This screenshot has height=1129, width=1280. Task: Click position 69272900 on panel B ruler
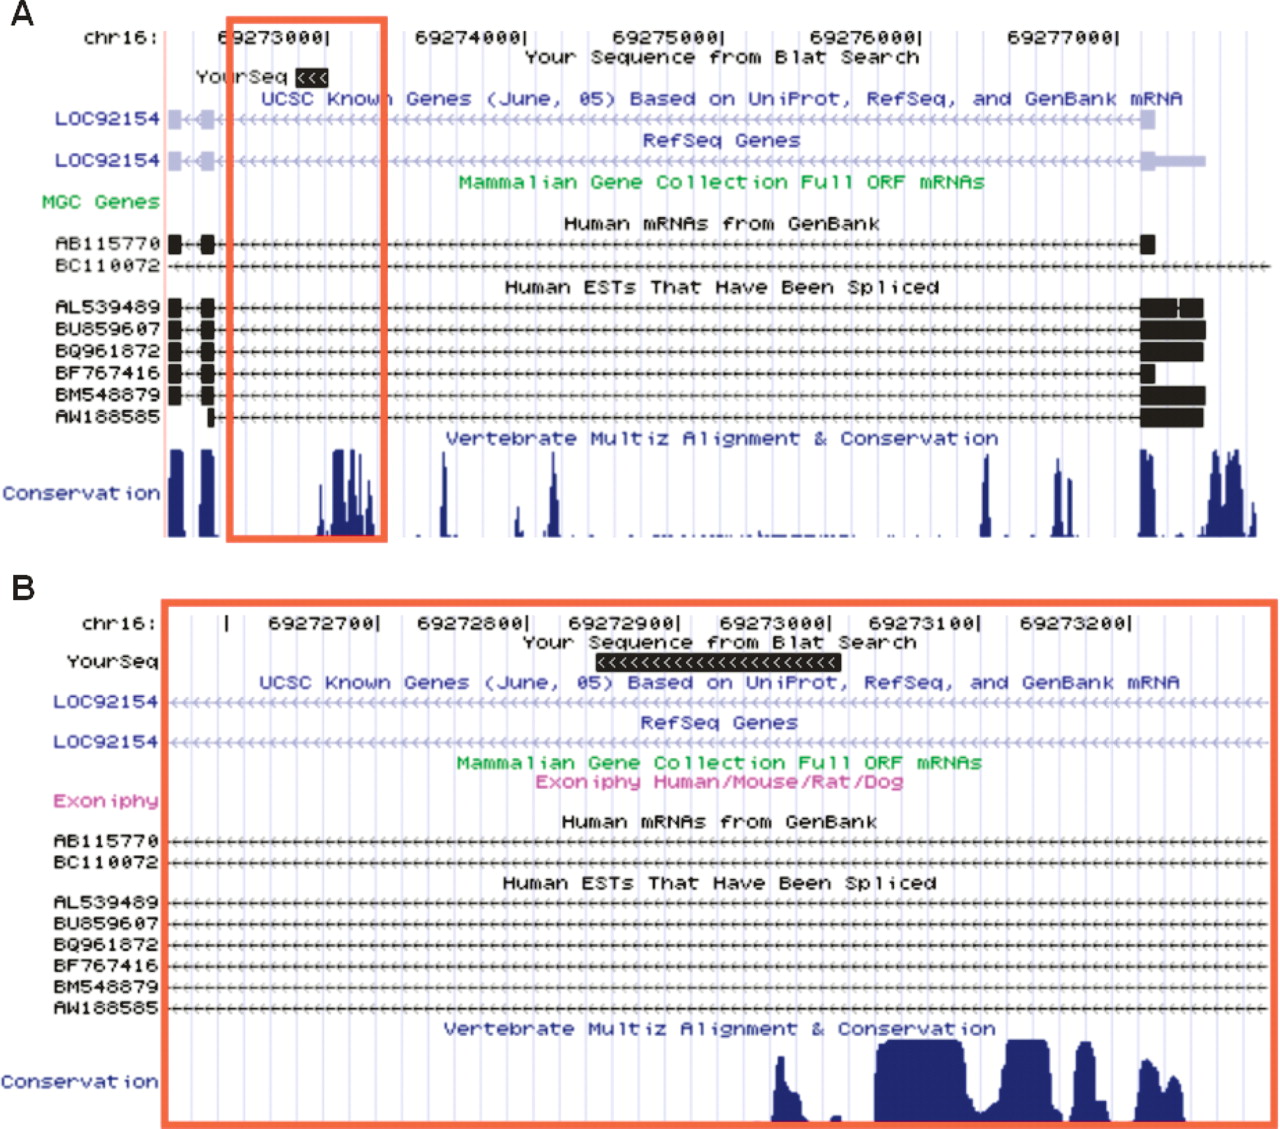[x=622, y=624]
